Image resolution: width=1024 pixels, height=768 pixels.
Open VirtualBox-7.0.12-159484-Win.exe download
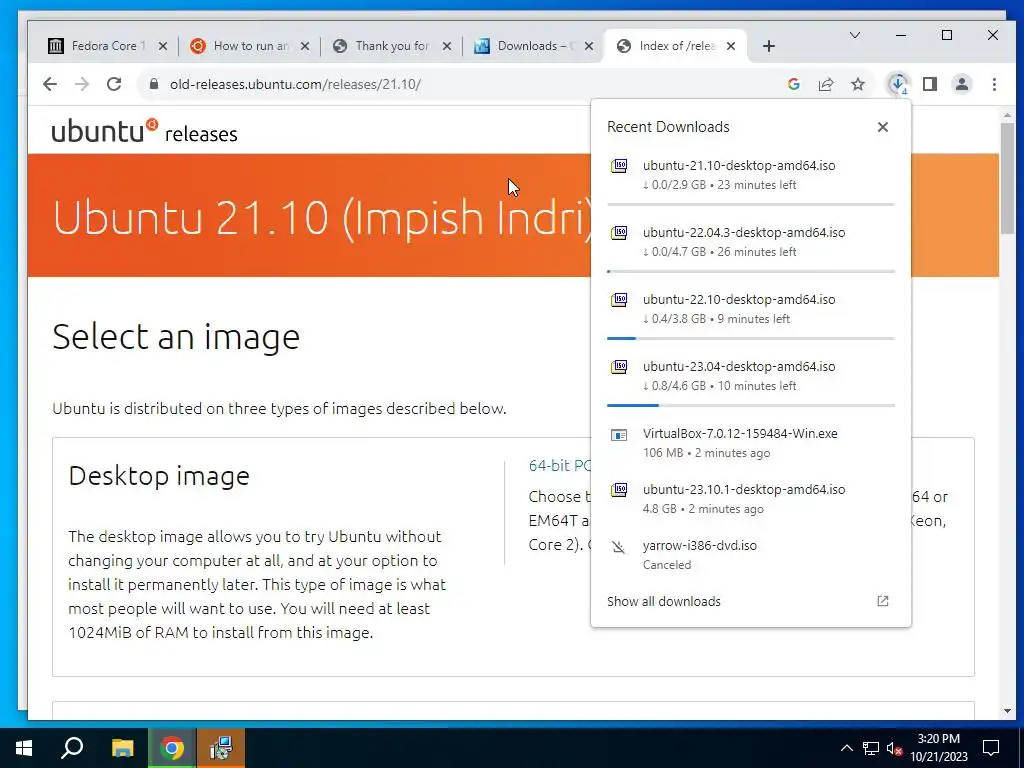point(750,443)
